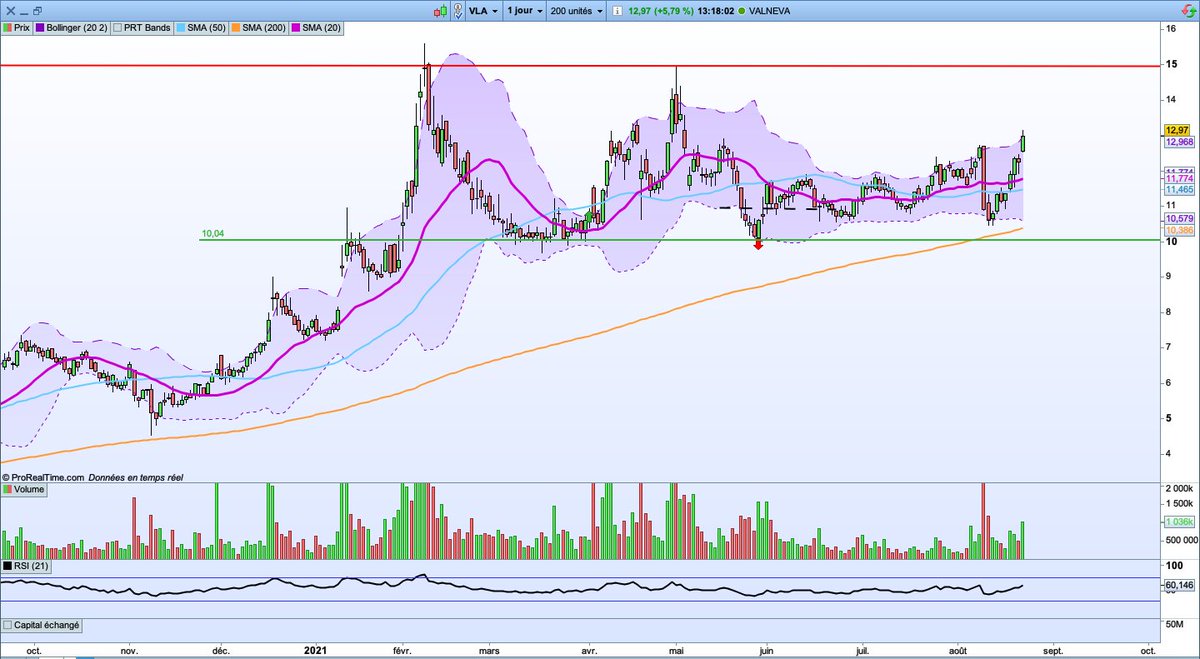Click the green-red bars icon on Volume label

pos(7,489)
